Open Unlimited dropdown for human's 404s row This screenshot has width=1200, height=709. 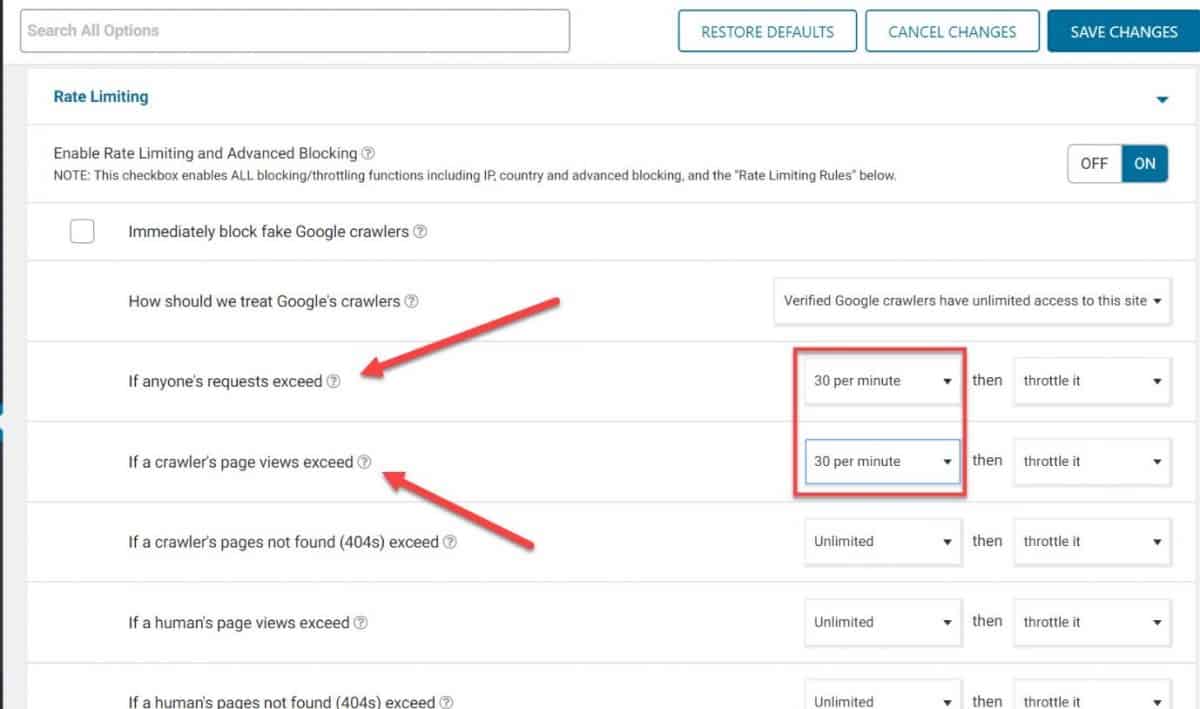tap(883, 695)
